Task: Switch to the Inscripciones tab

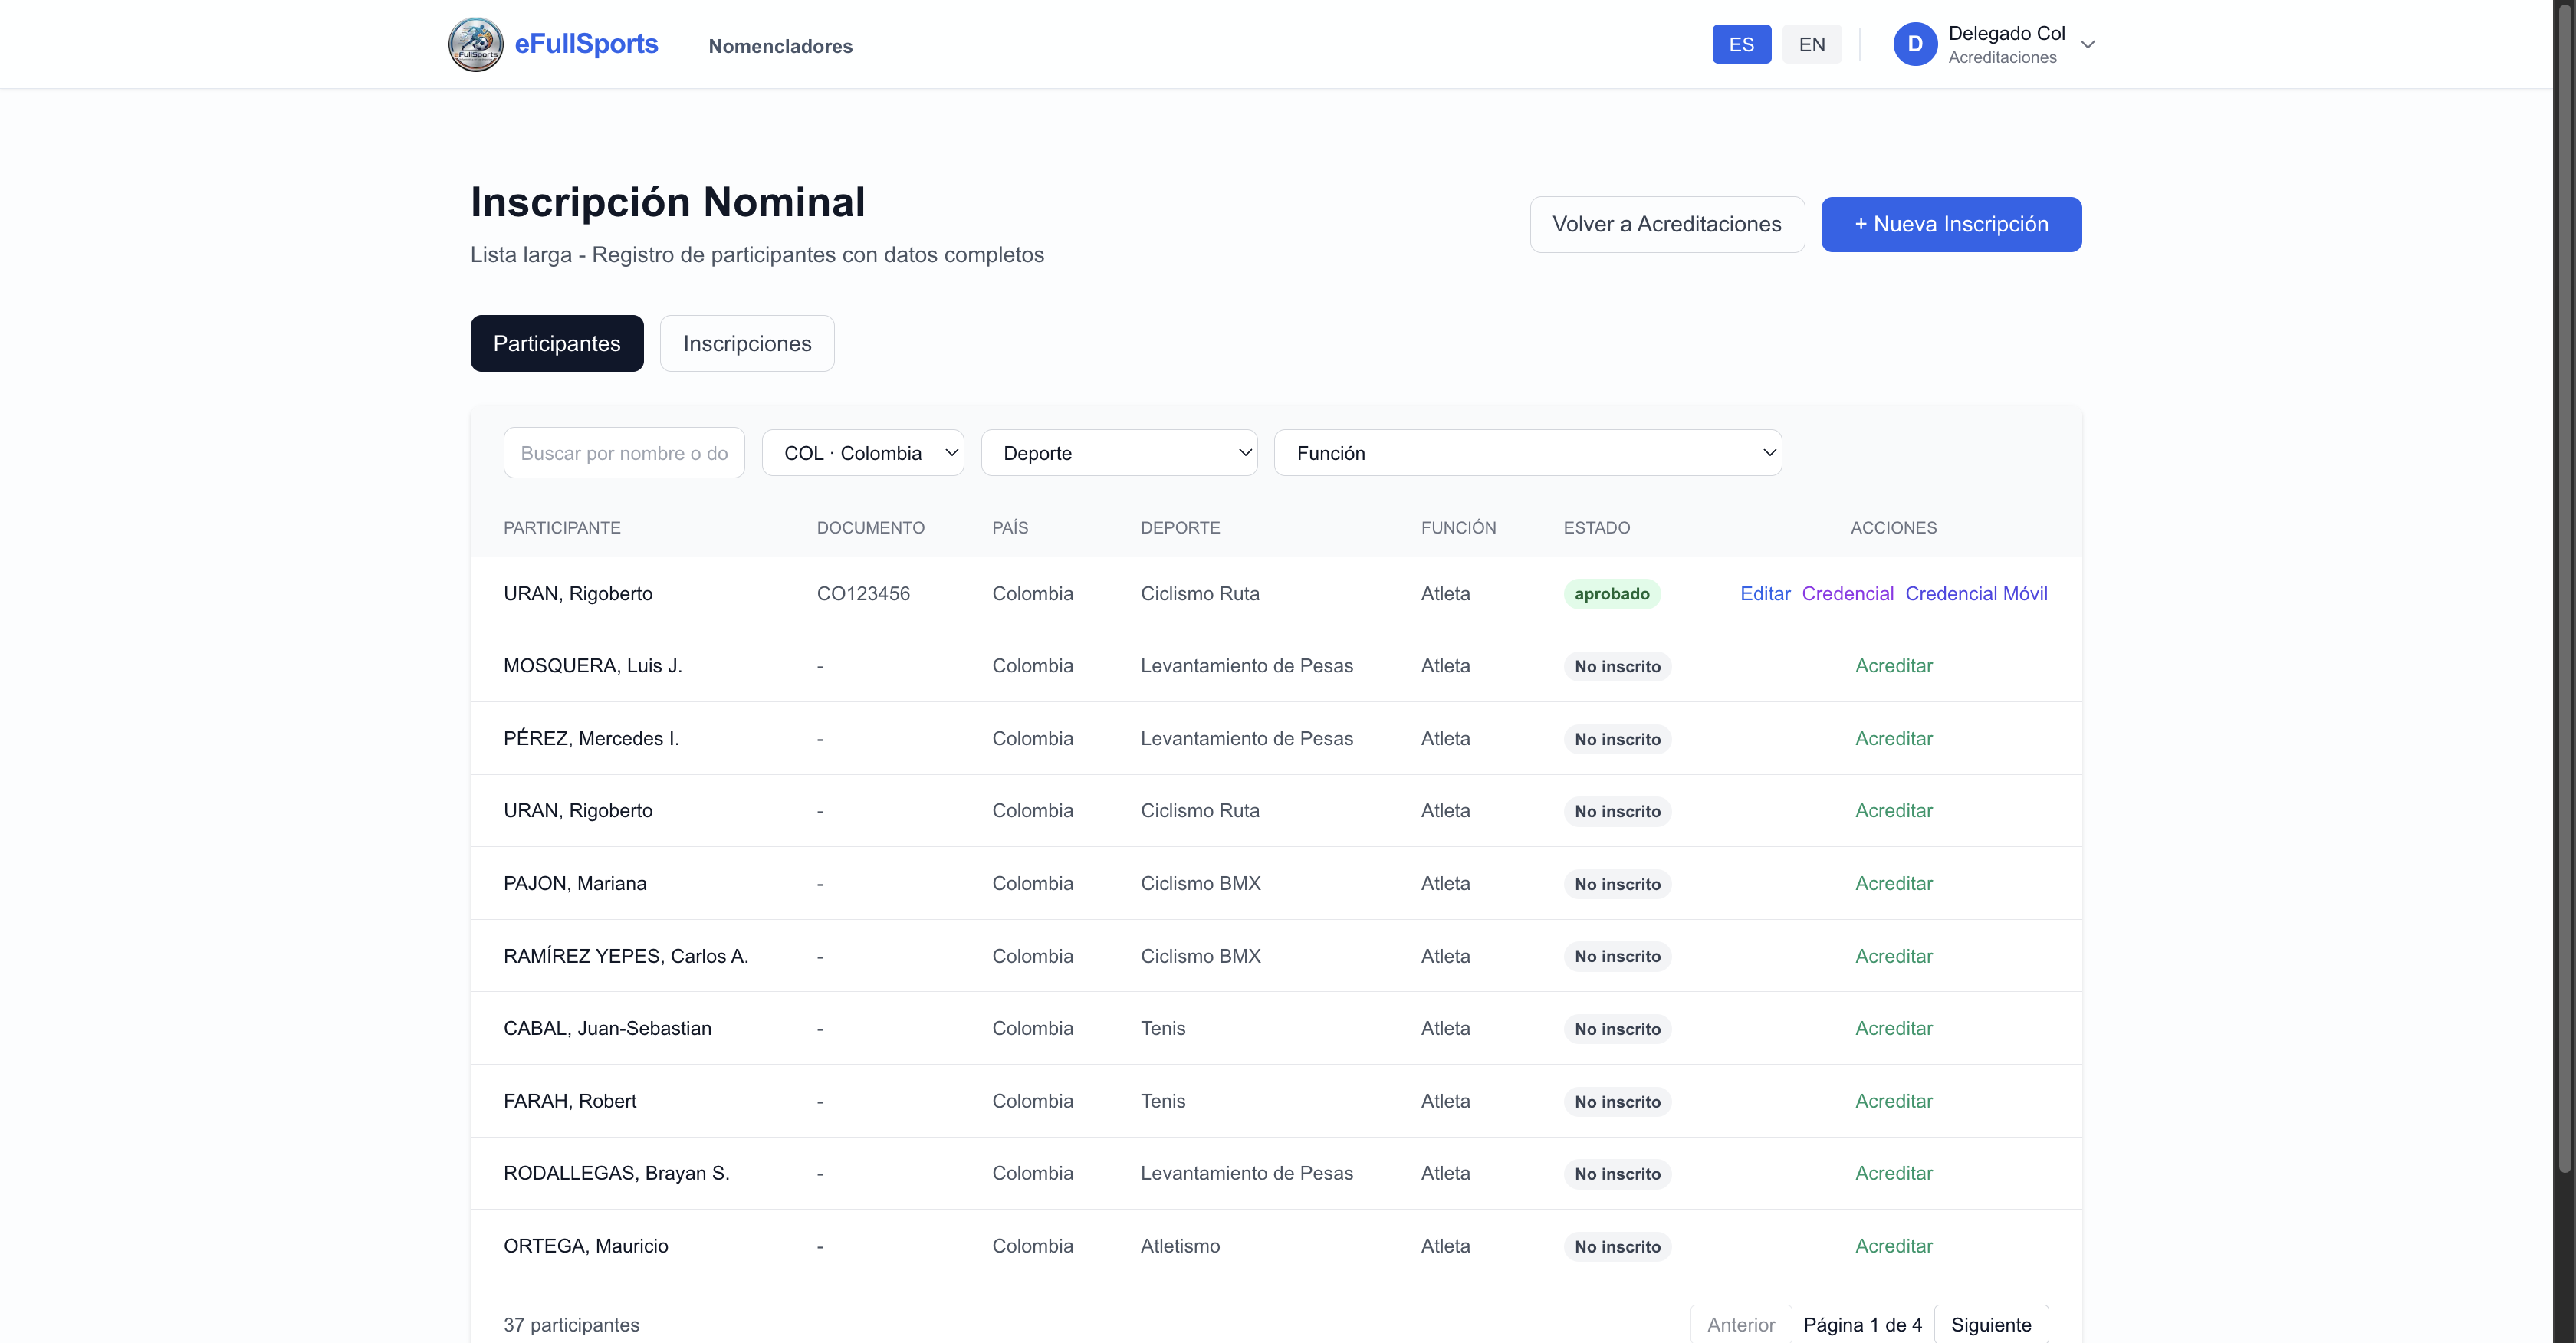Action: [746, 343]
